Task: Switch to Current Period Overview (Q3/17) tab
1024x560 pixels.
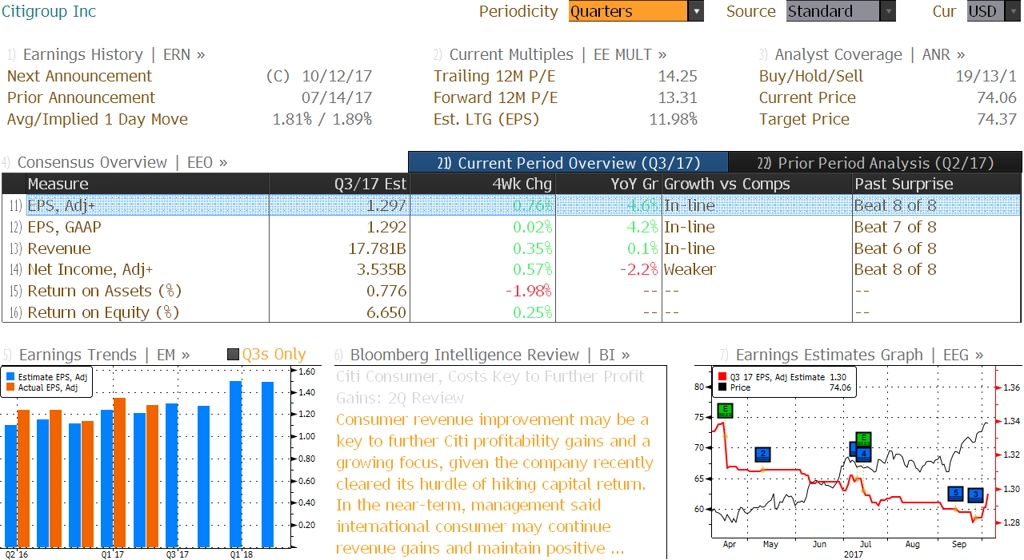Action: [x=568, y=163]
